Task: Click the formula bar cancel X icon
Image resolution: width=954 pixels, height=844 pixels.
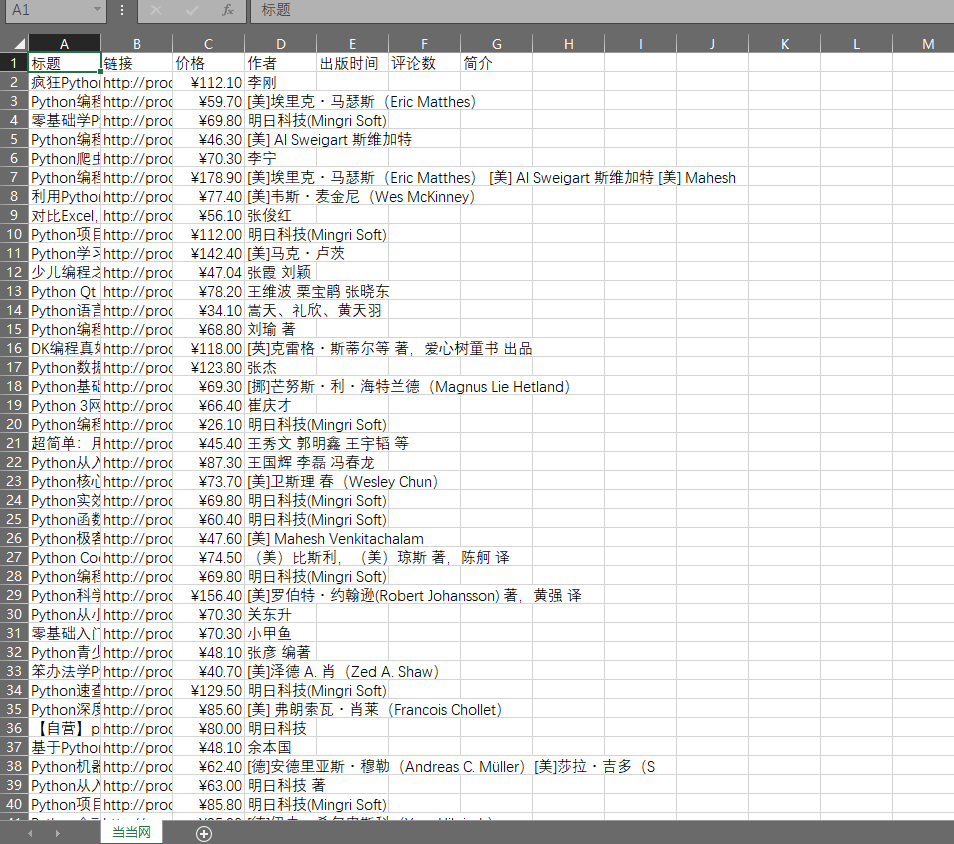Action: pos(156,10)
